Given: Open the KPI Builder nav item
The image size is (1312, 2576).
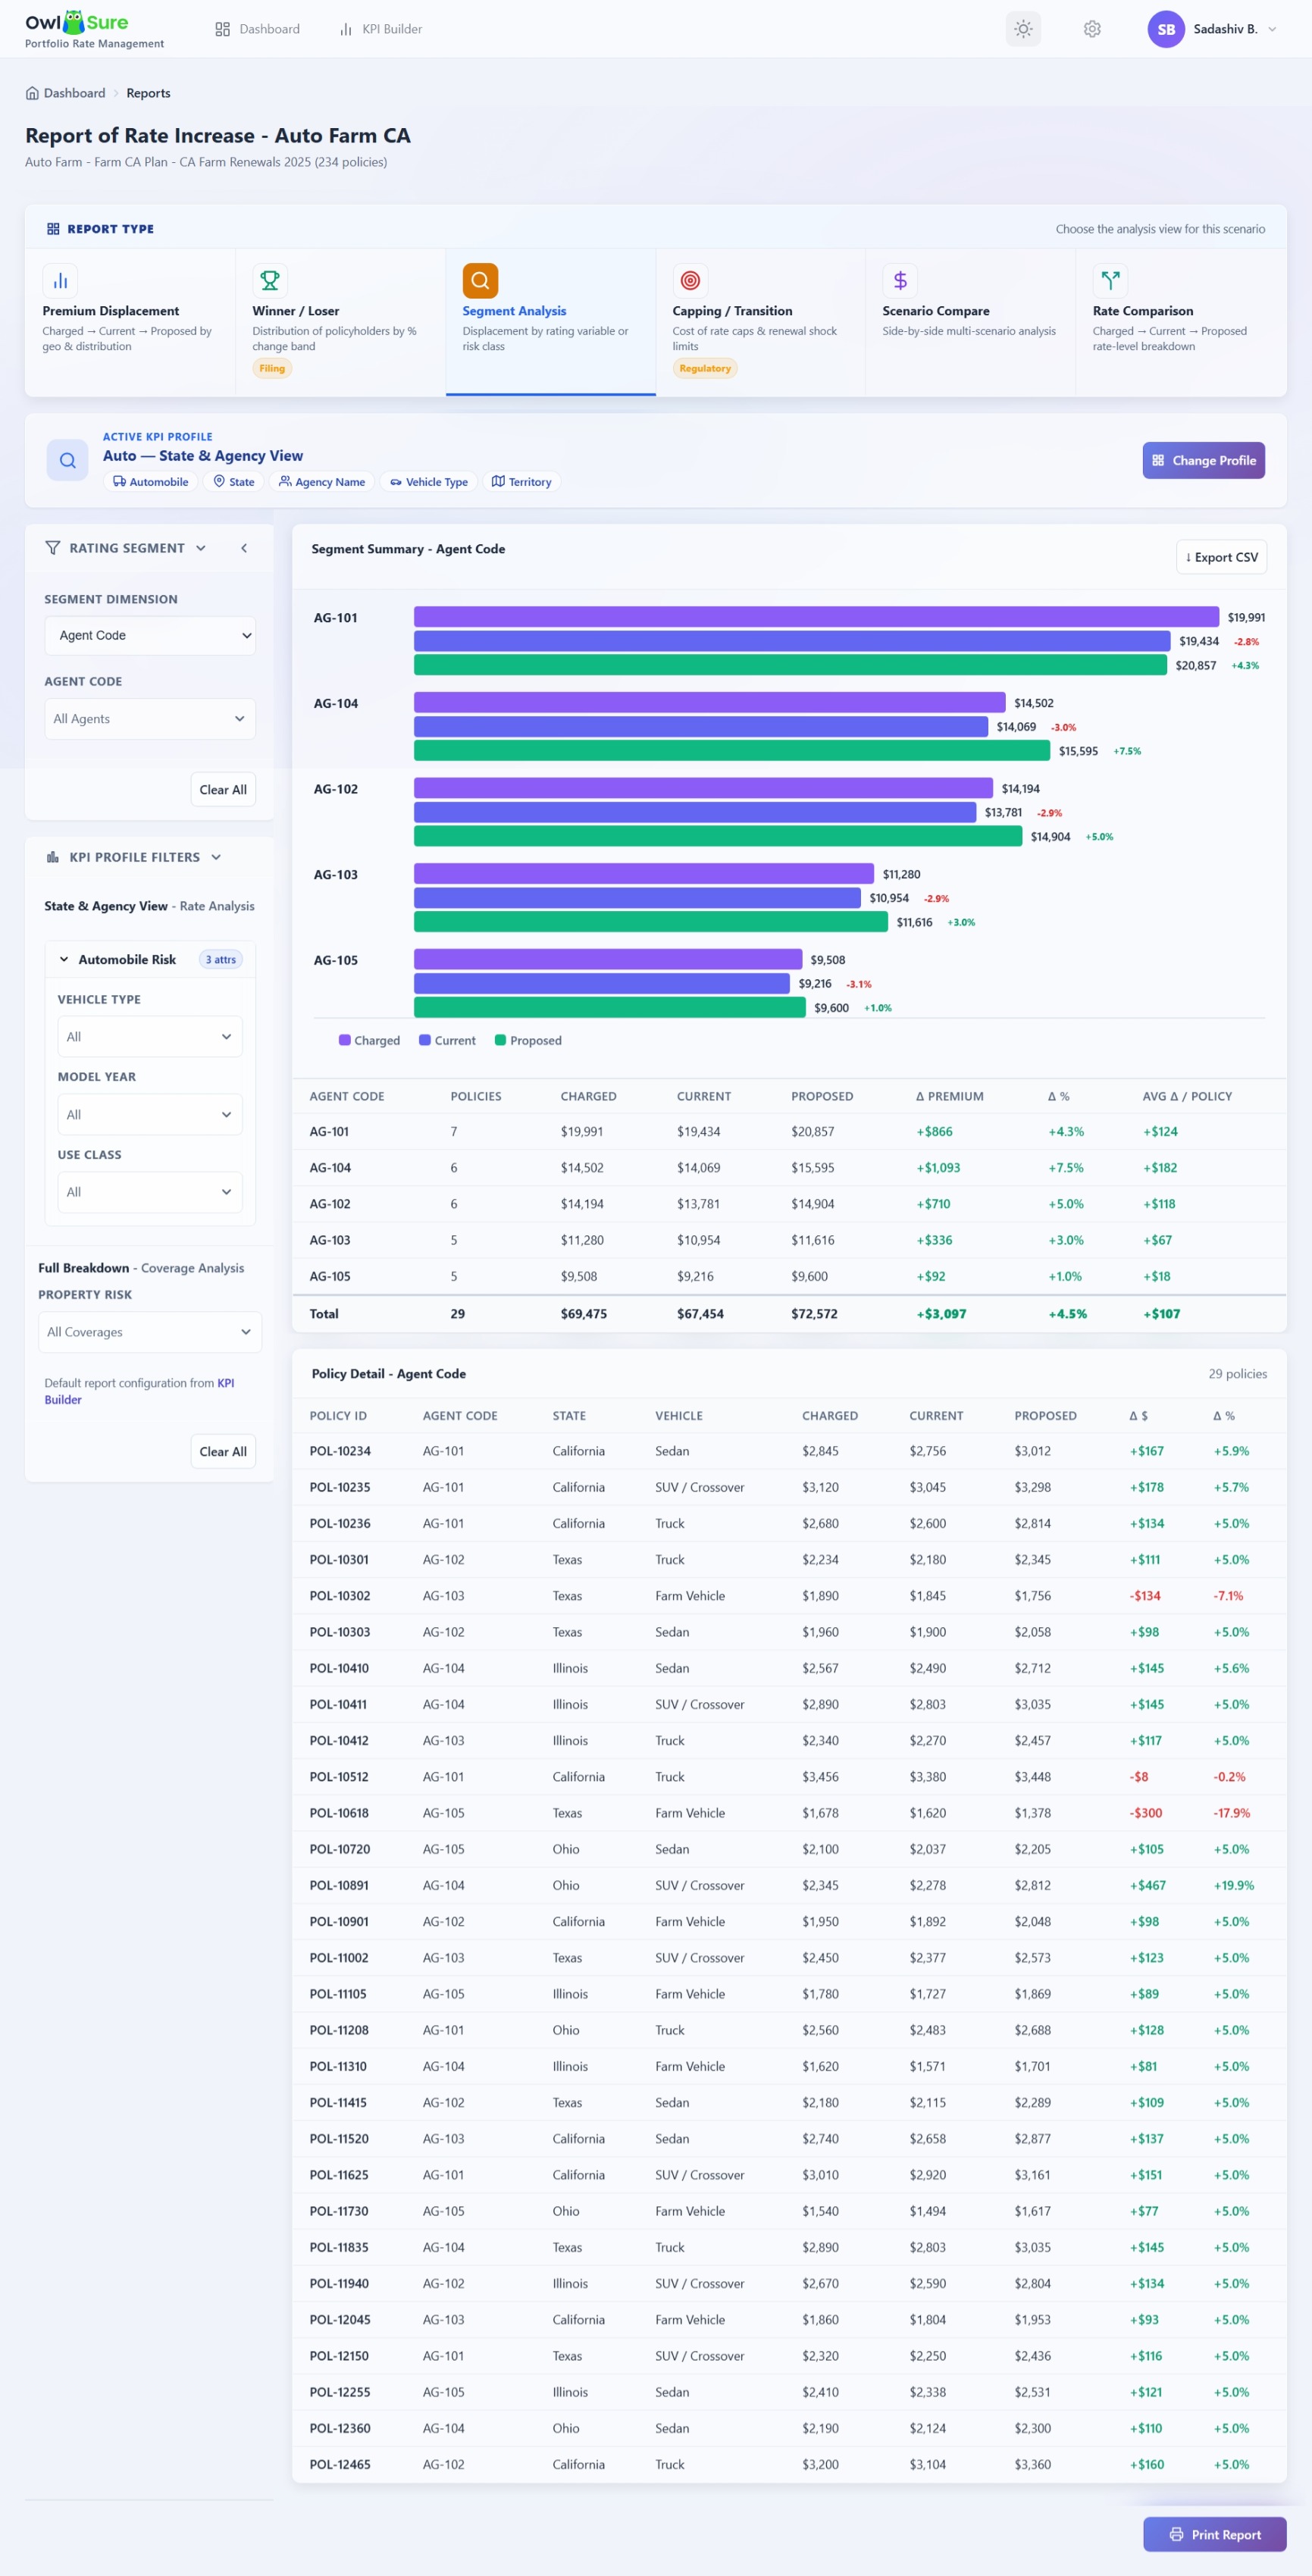Looking at the screenshot, I should [380, 29].
